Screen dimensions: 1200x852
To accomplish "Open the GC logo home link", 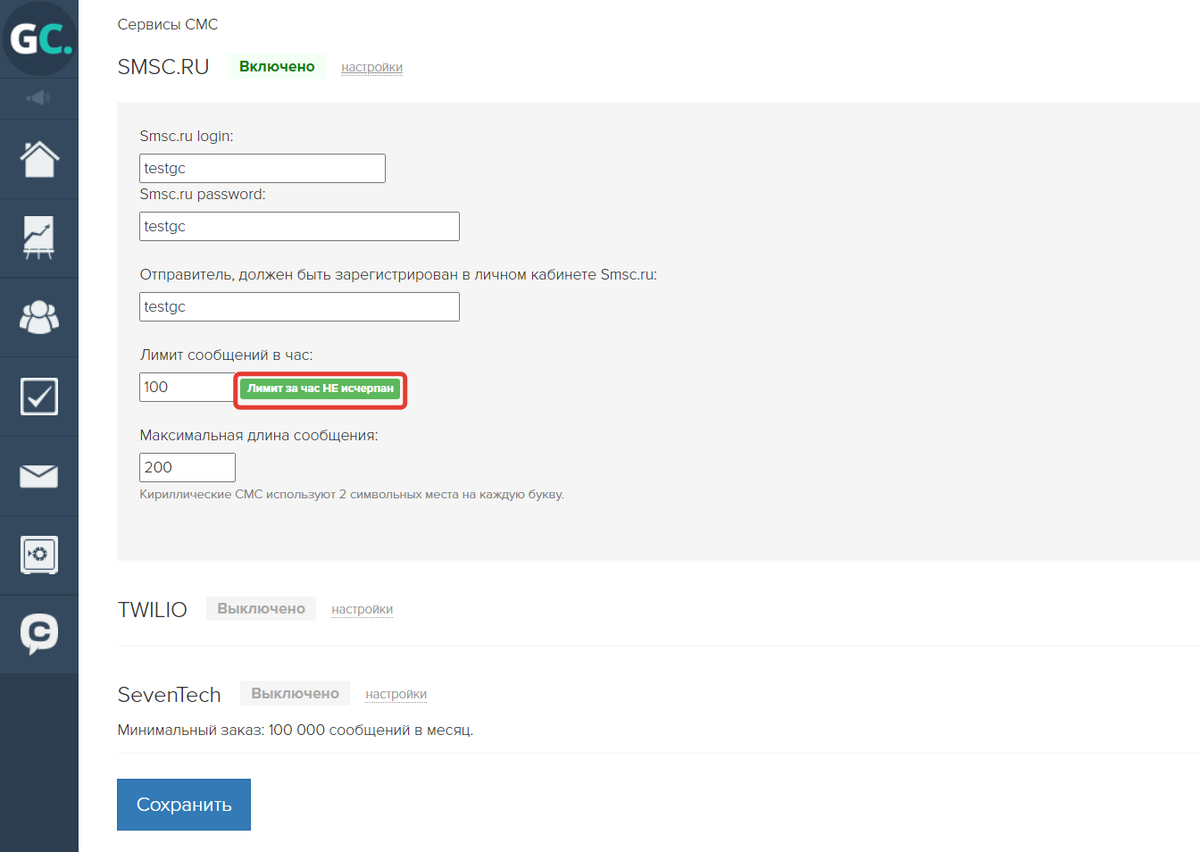I will [39, 39].
